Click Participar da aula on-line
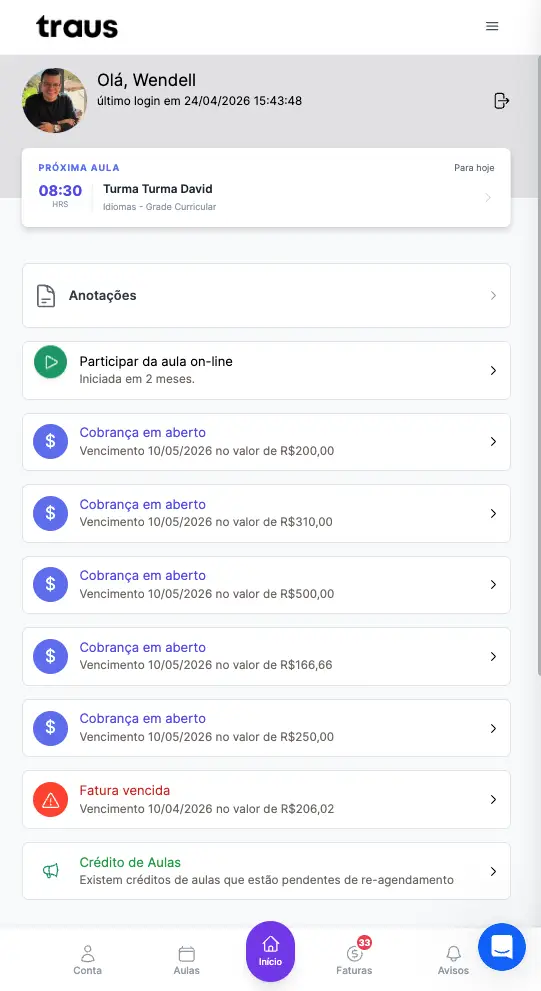 point(156,362)
